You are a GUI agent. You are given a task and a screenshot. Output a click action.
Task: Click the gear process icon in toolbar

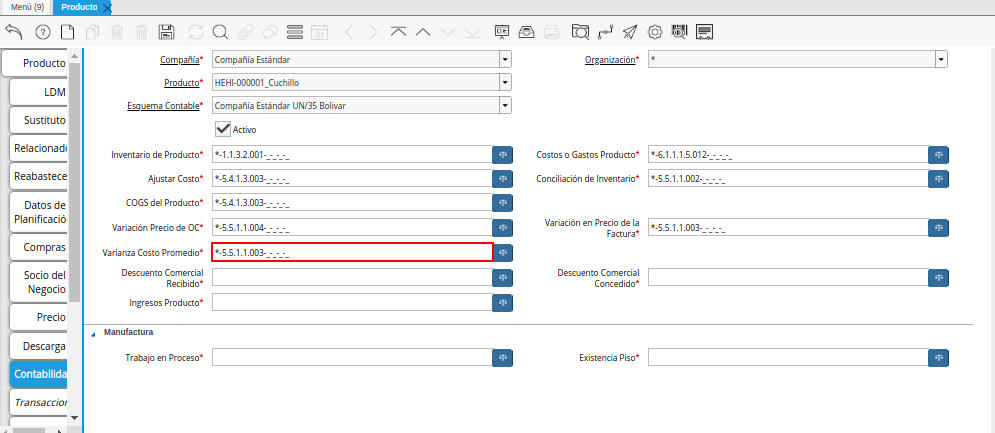point(655,32)
